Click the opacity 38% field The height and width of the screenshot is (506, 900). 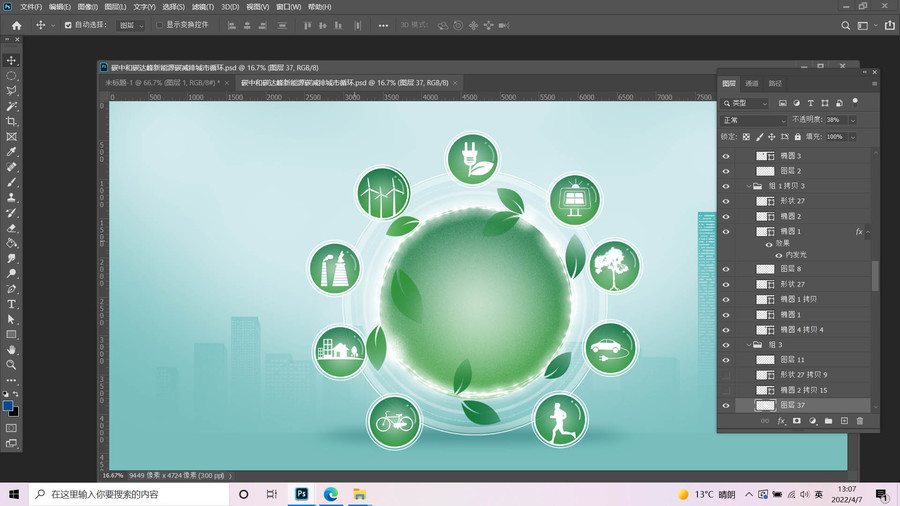coord(835,120)
